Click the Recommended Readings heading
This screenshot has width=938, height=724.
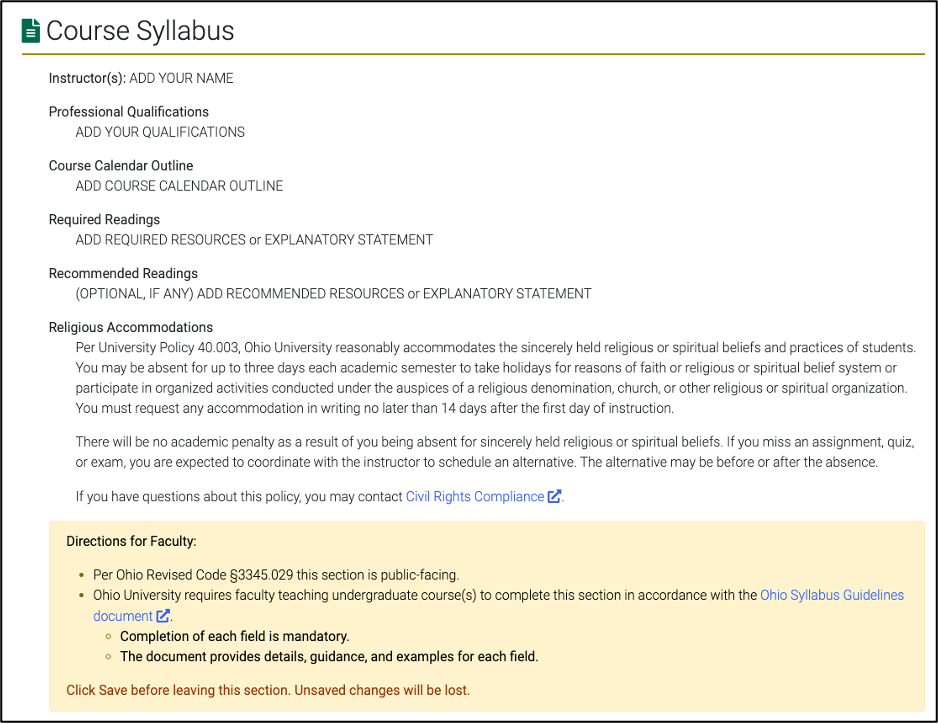123,272
